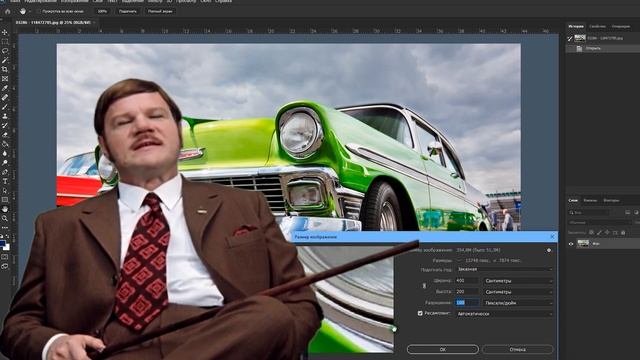Select the Lasso tool
This screenshot has height=360, width=640.
tap(5, 51)
